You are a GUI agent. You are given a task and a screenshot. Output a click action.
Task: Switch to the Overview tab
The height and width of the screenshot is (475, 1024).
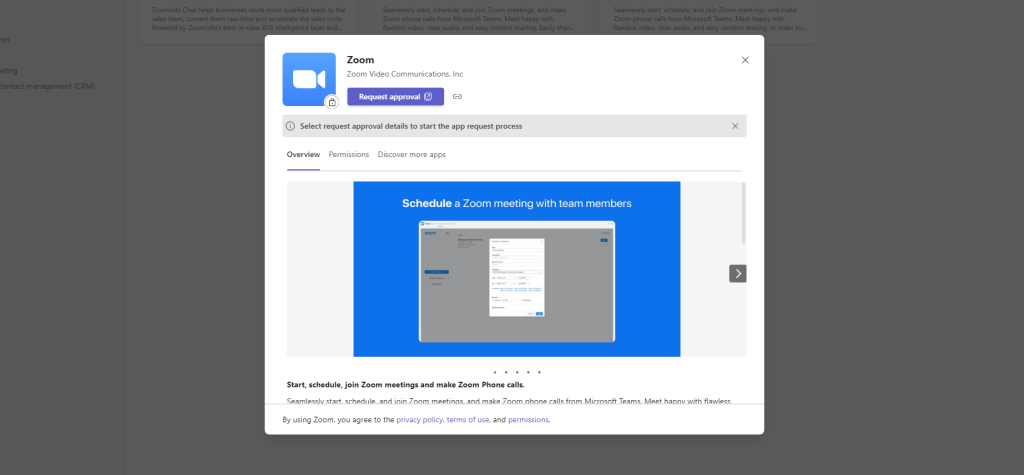pos(303,155)
